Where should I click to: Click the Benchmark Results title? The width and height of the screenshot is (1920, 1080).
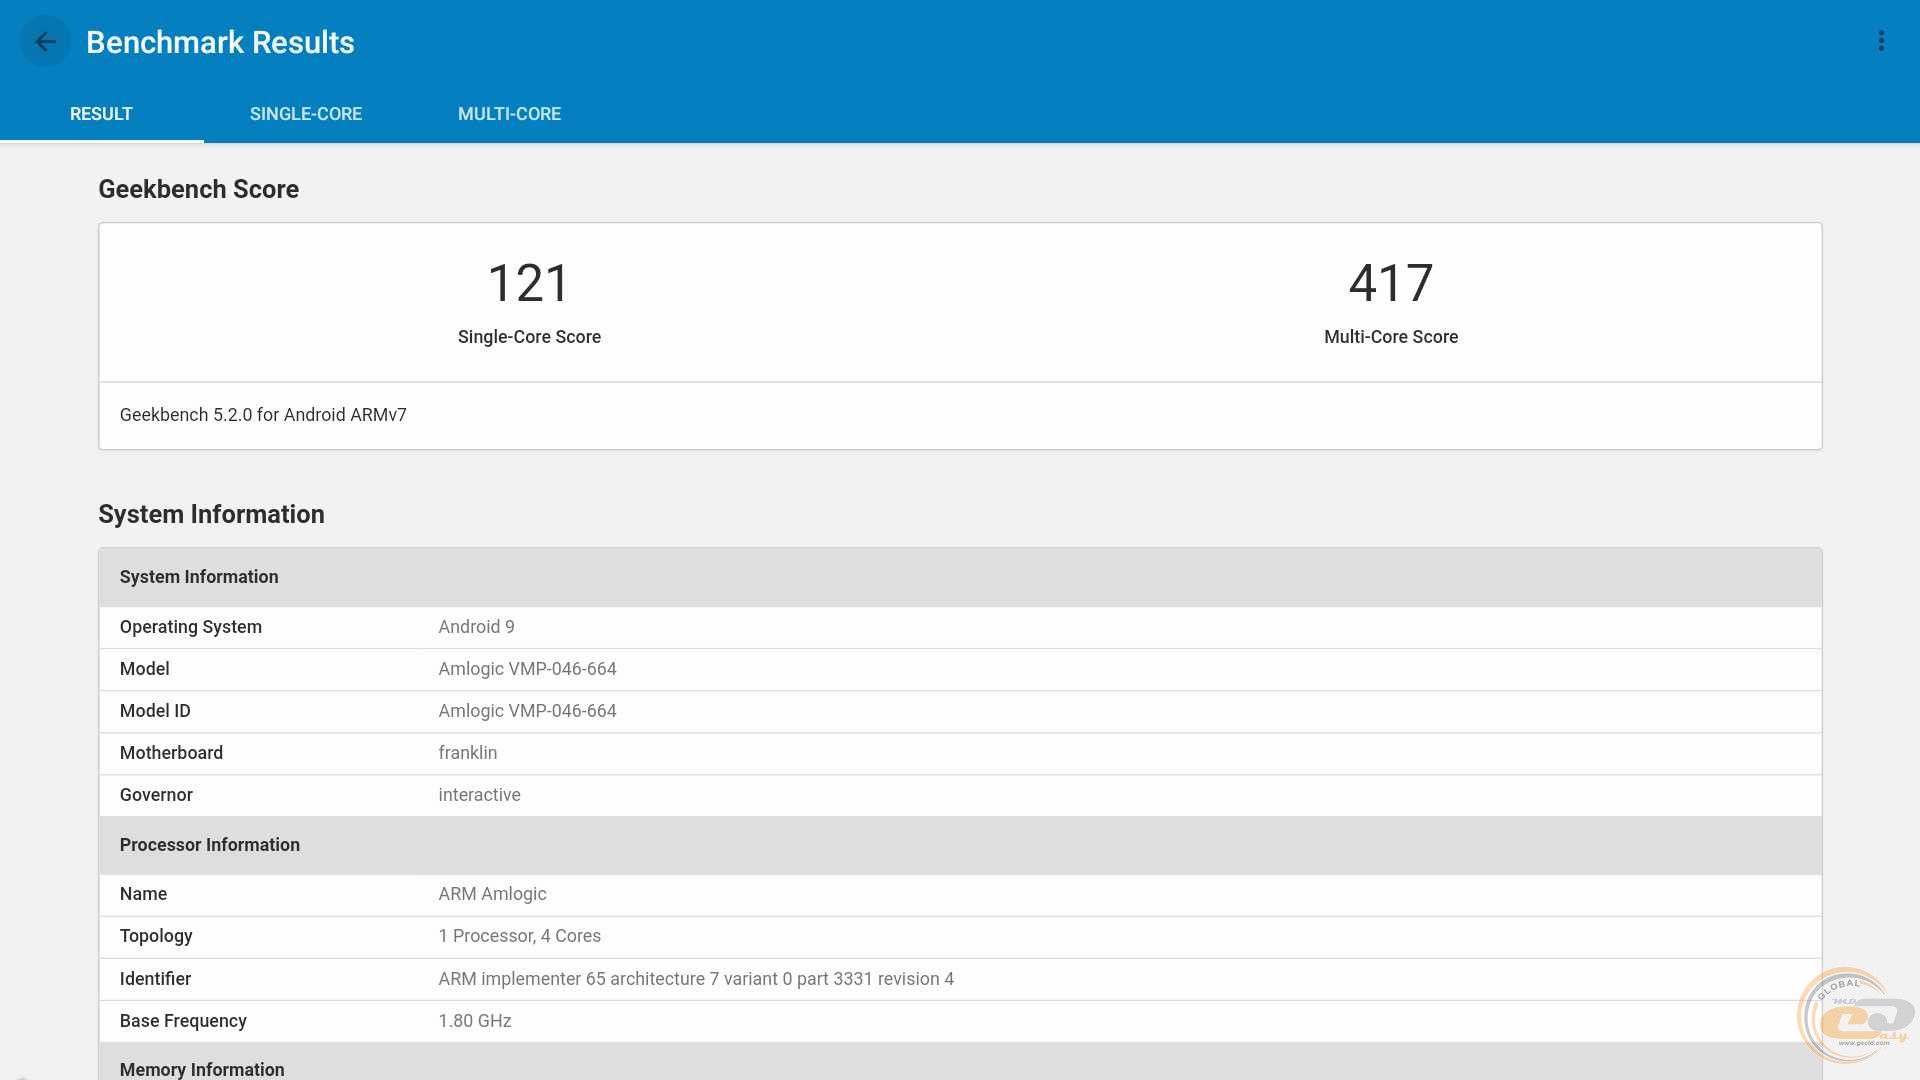click(220, 42)
